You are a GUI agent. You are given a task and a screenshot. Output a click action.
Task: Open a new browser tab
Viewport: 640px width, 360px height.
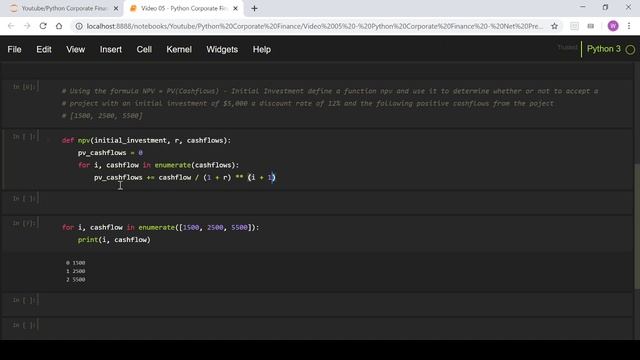tap(254, 8)
